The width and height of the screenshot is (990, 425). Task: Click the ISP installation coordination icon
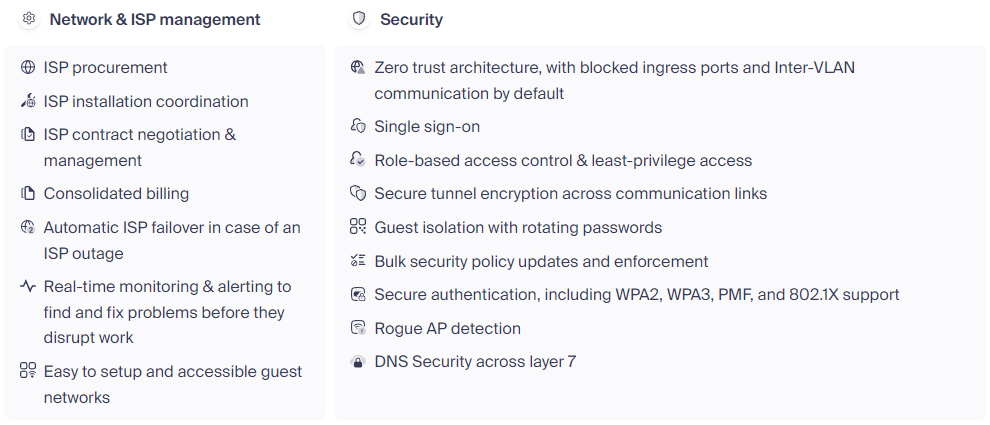(x=28, y=100)
